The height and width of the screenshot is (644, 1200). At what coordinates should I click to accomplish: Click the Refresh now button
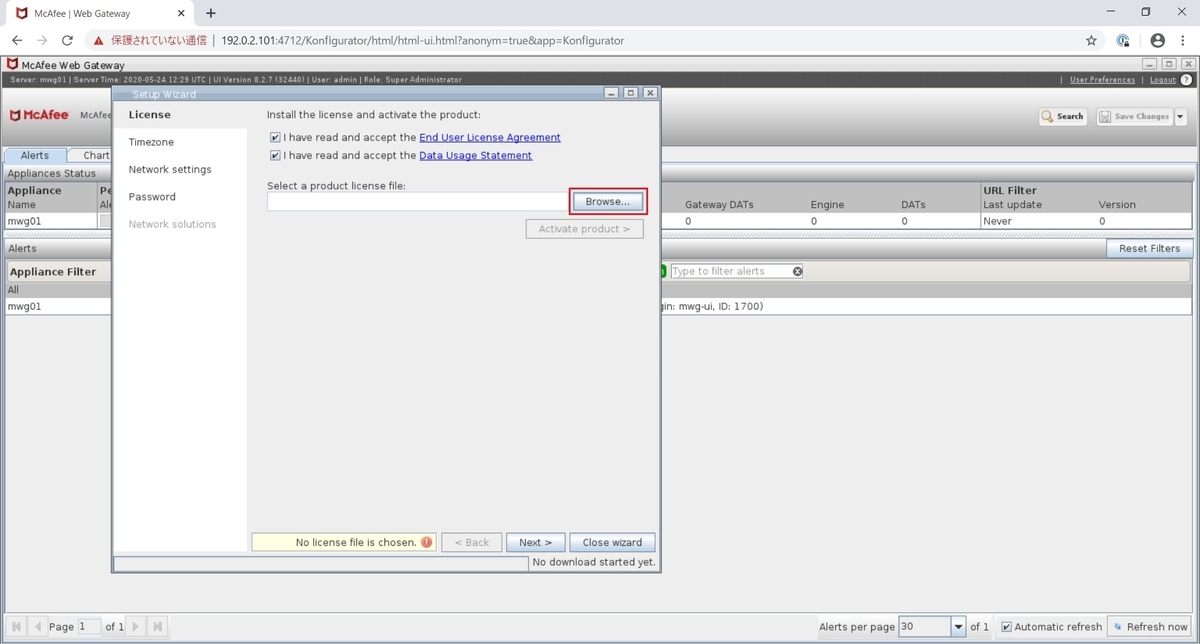pyautogui.click(x=1150, y=627)
